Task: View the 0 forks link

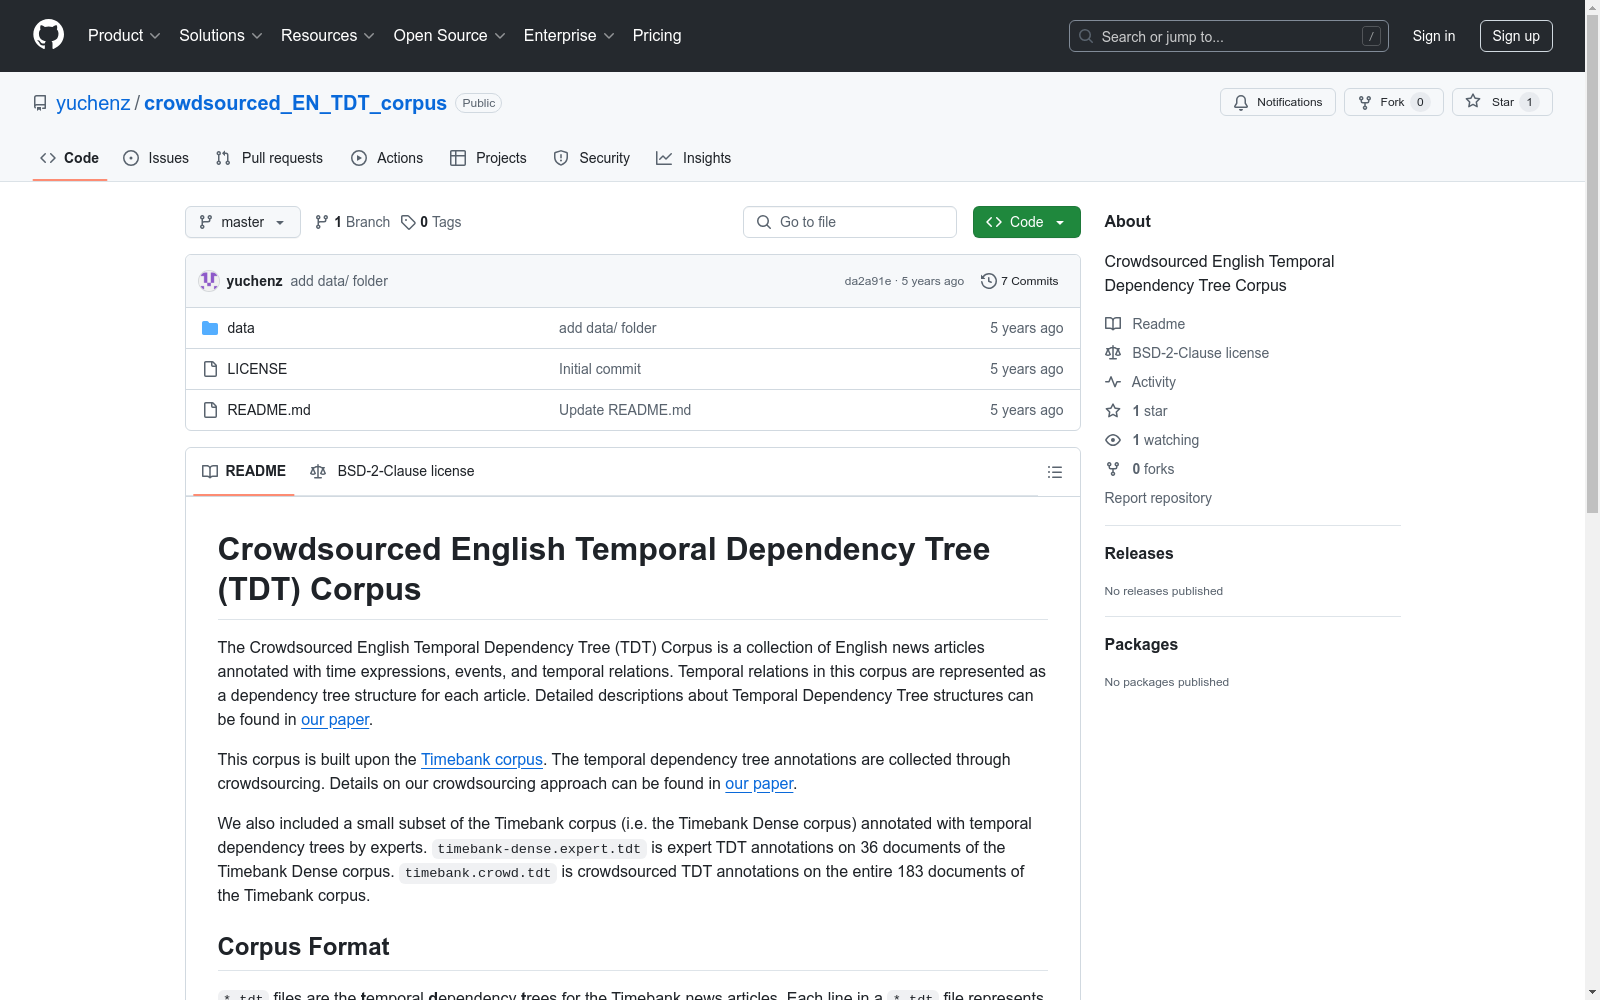Action: click(x=1140, y=469)
